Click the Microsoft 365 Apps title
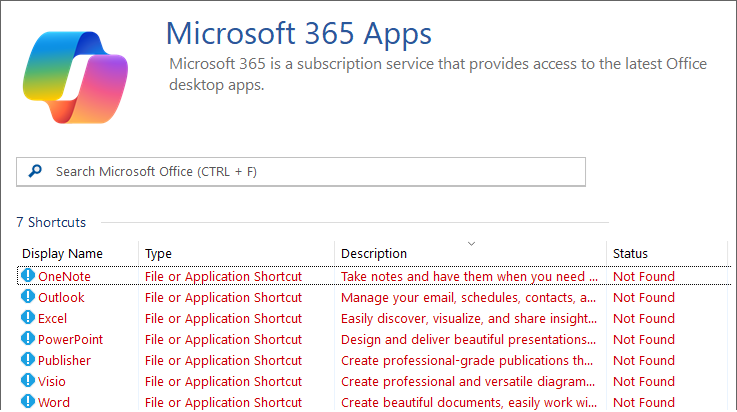 298,34
